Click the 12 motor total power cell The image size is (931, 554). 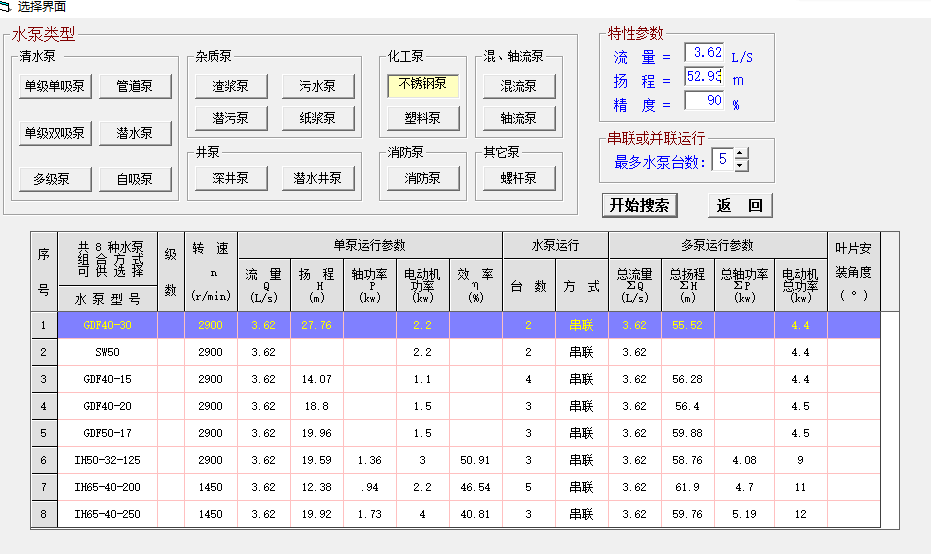[800, 514]
